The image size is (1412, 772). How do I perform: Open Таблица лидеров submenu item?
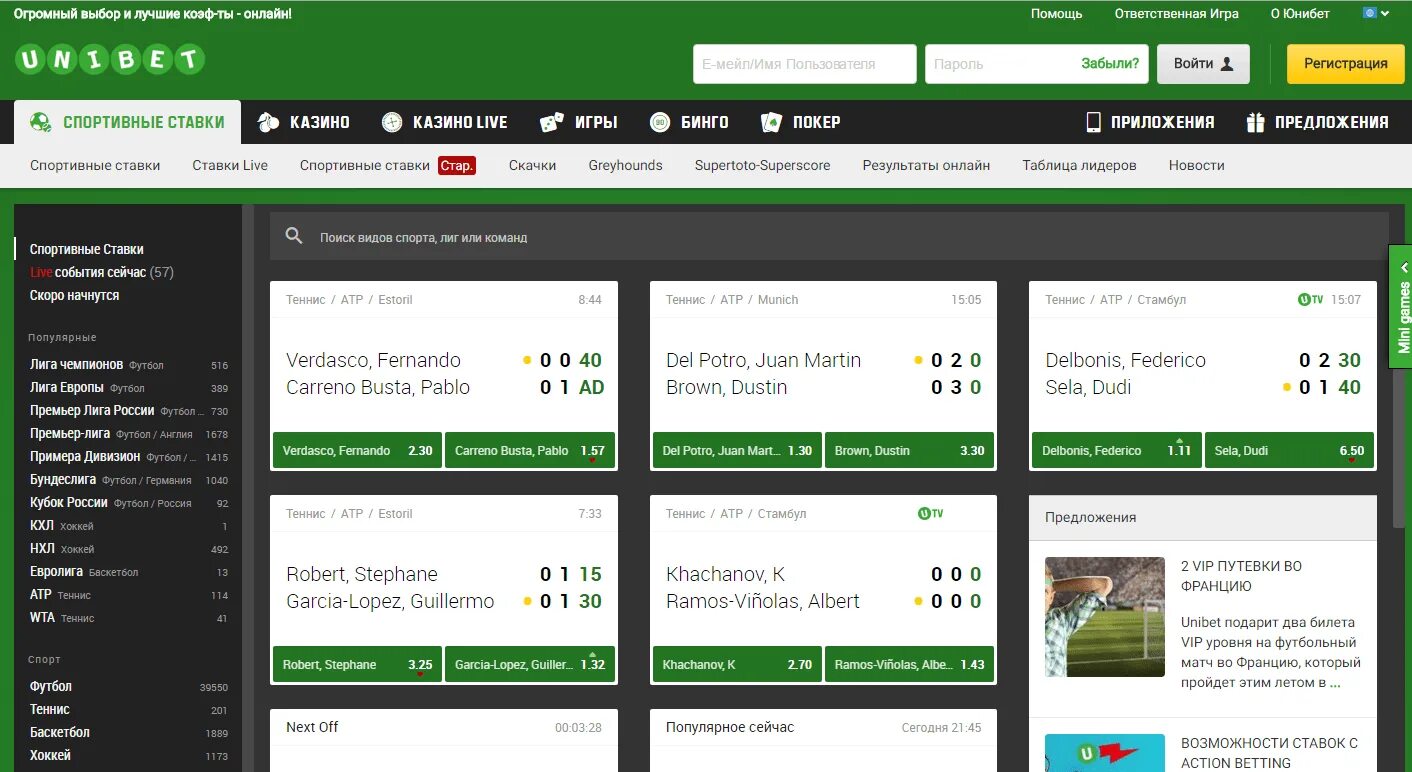[1079, 165]
